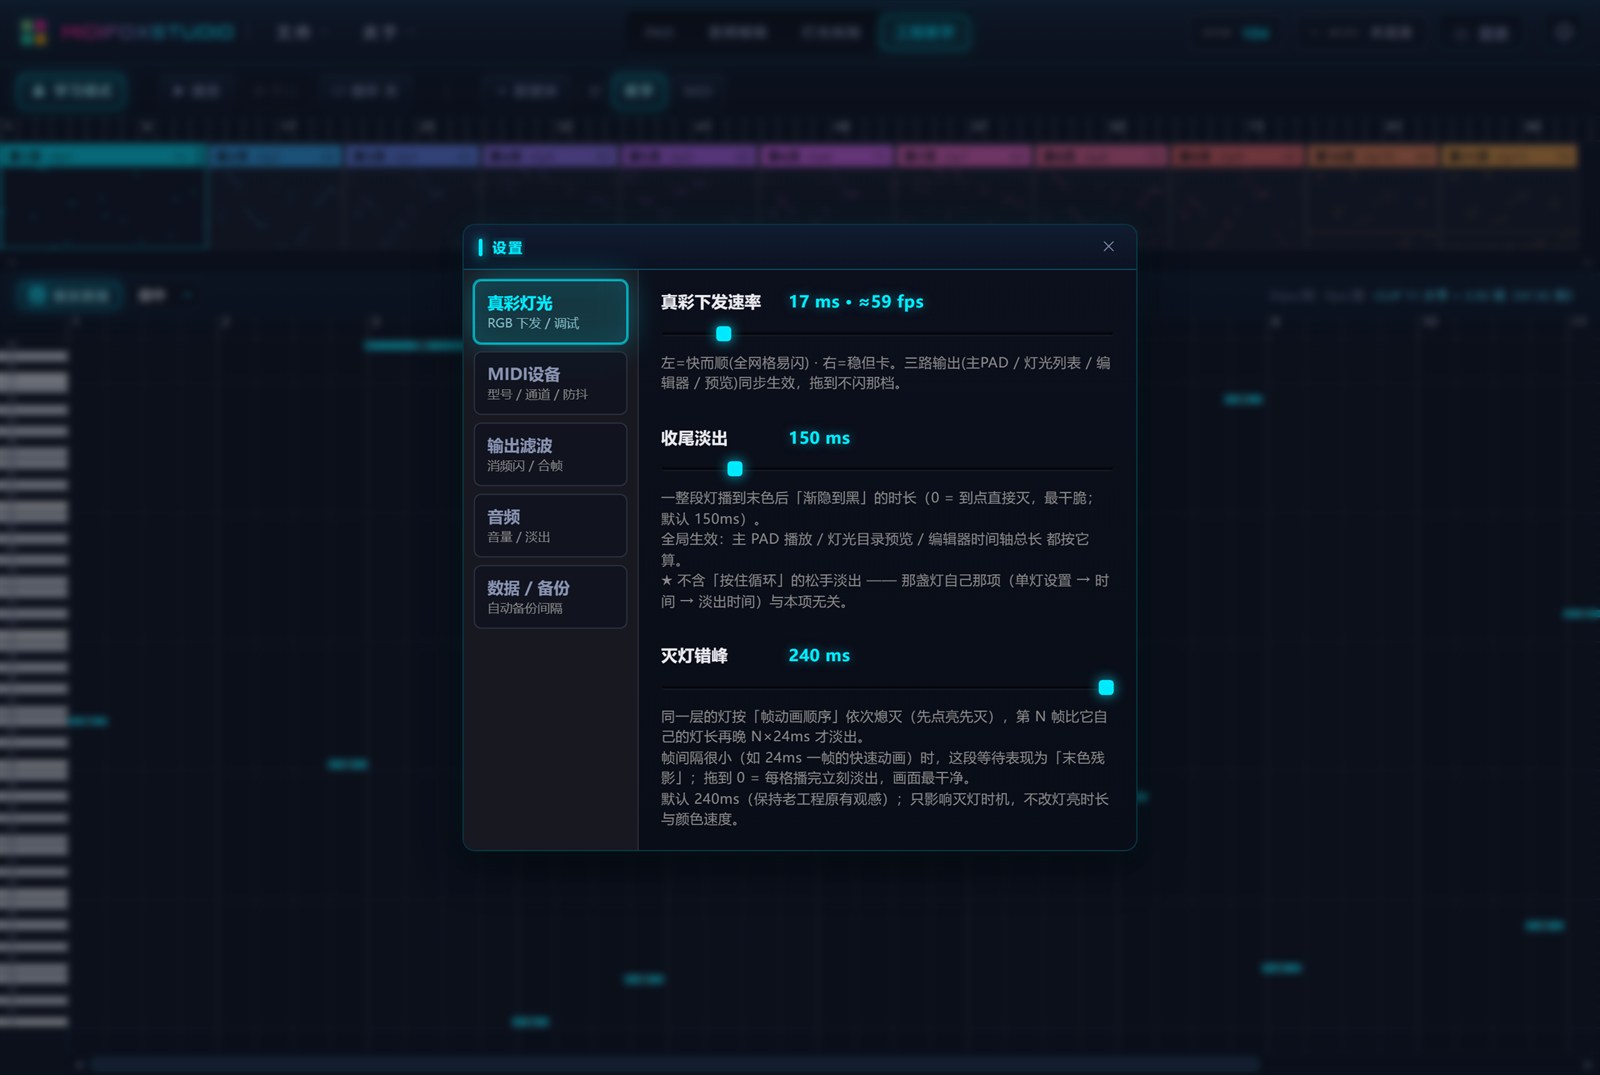This screenshot has width=1600, height=1075.
Task: Click the "17 ms • ≈59 fps" value
Action: click(856, 302)
